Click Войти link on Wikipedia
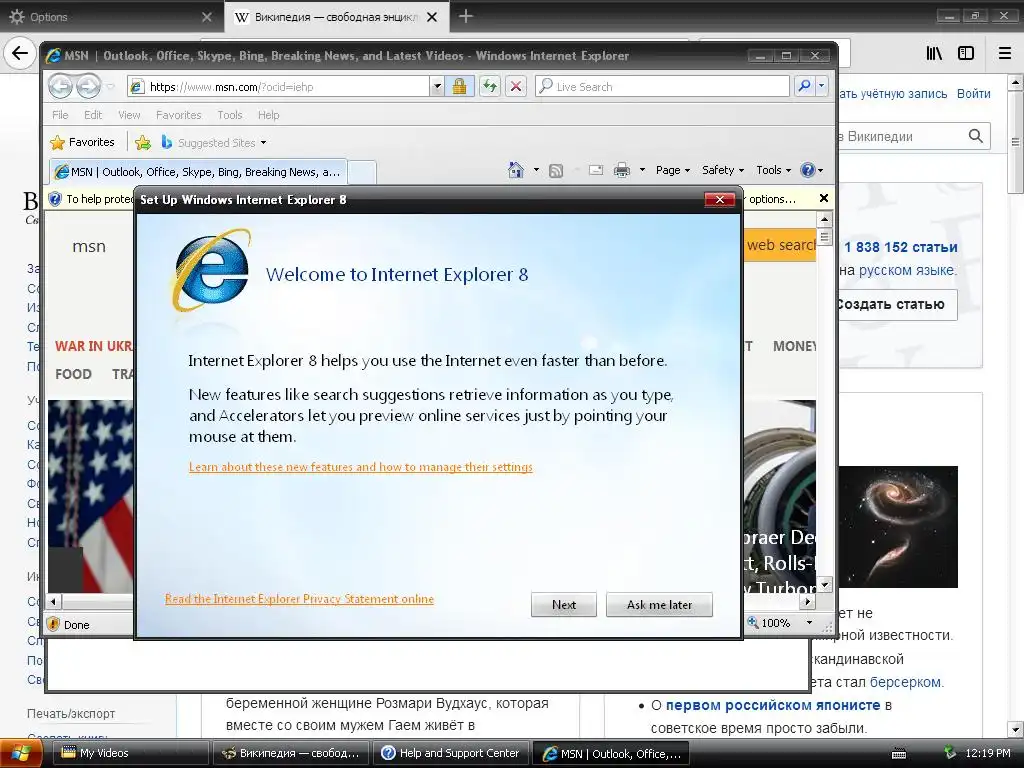This screenshot has width=1024, height=768. [x=974, y=93]
